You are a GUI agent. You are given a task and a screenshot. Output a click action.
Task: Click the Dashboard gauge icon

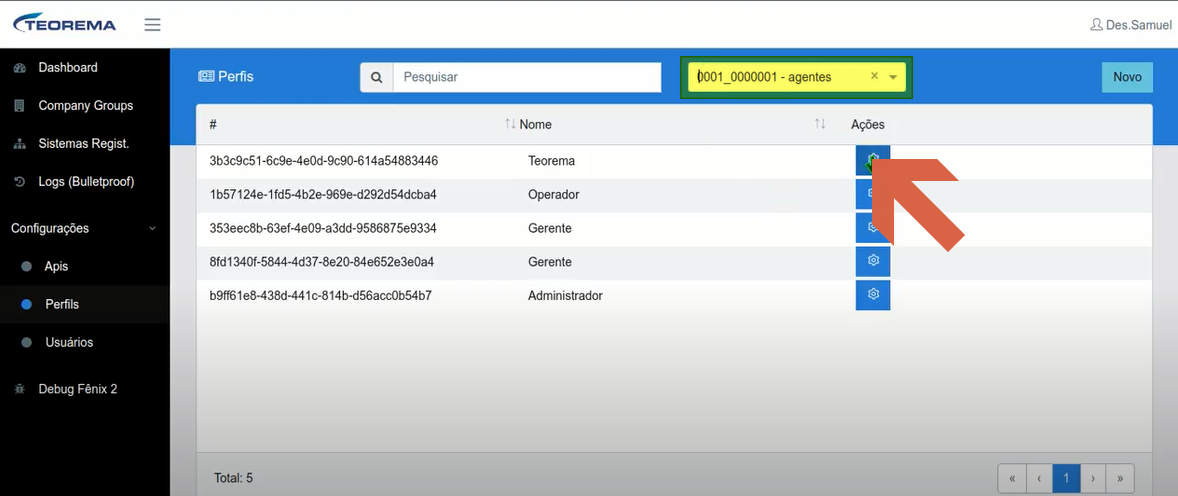(x=20, y=68)
